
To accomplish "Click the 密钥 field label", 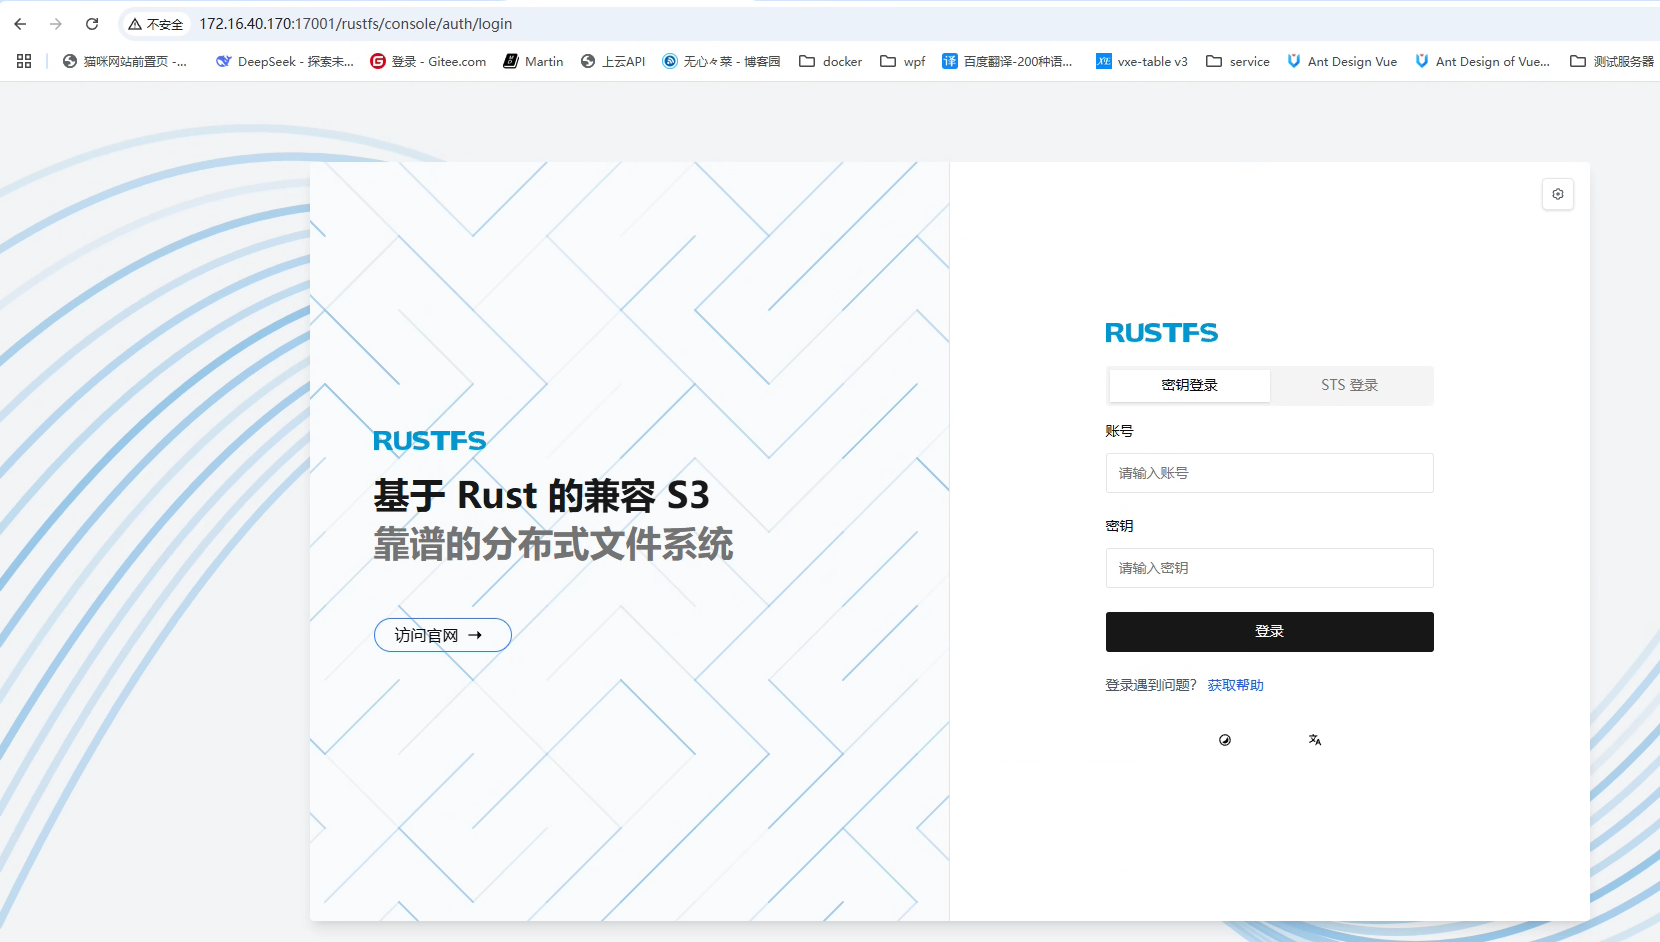I will tap(1119, 526).
